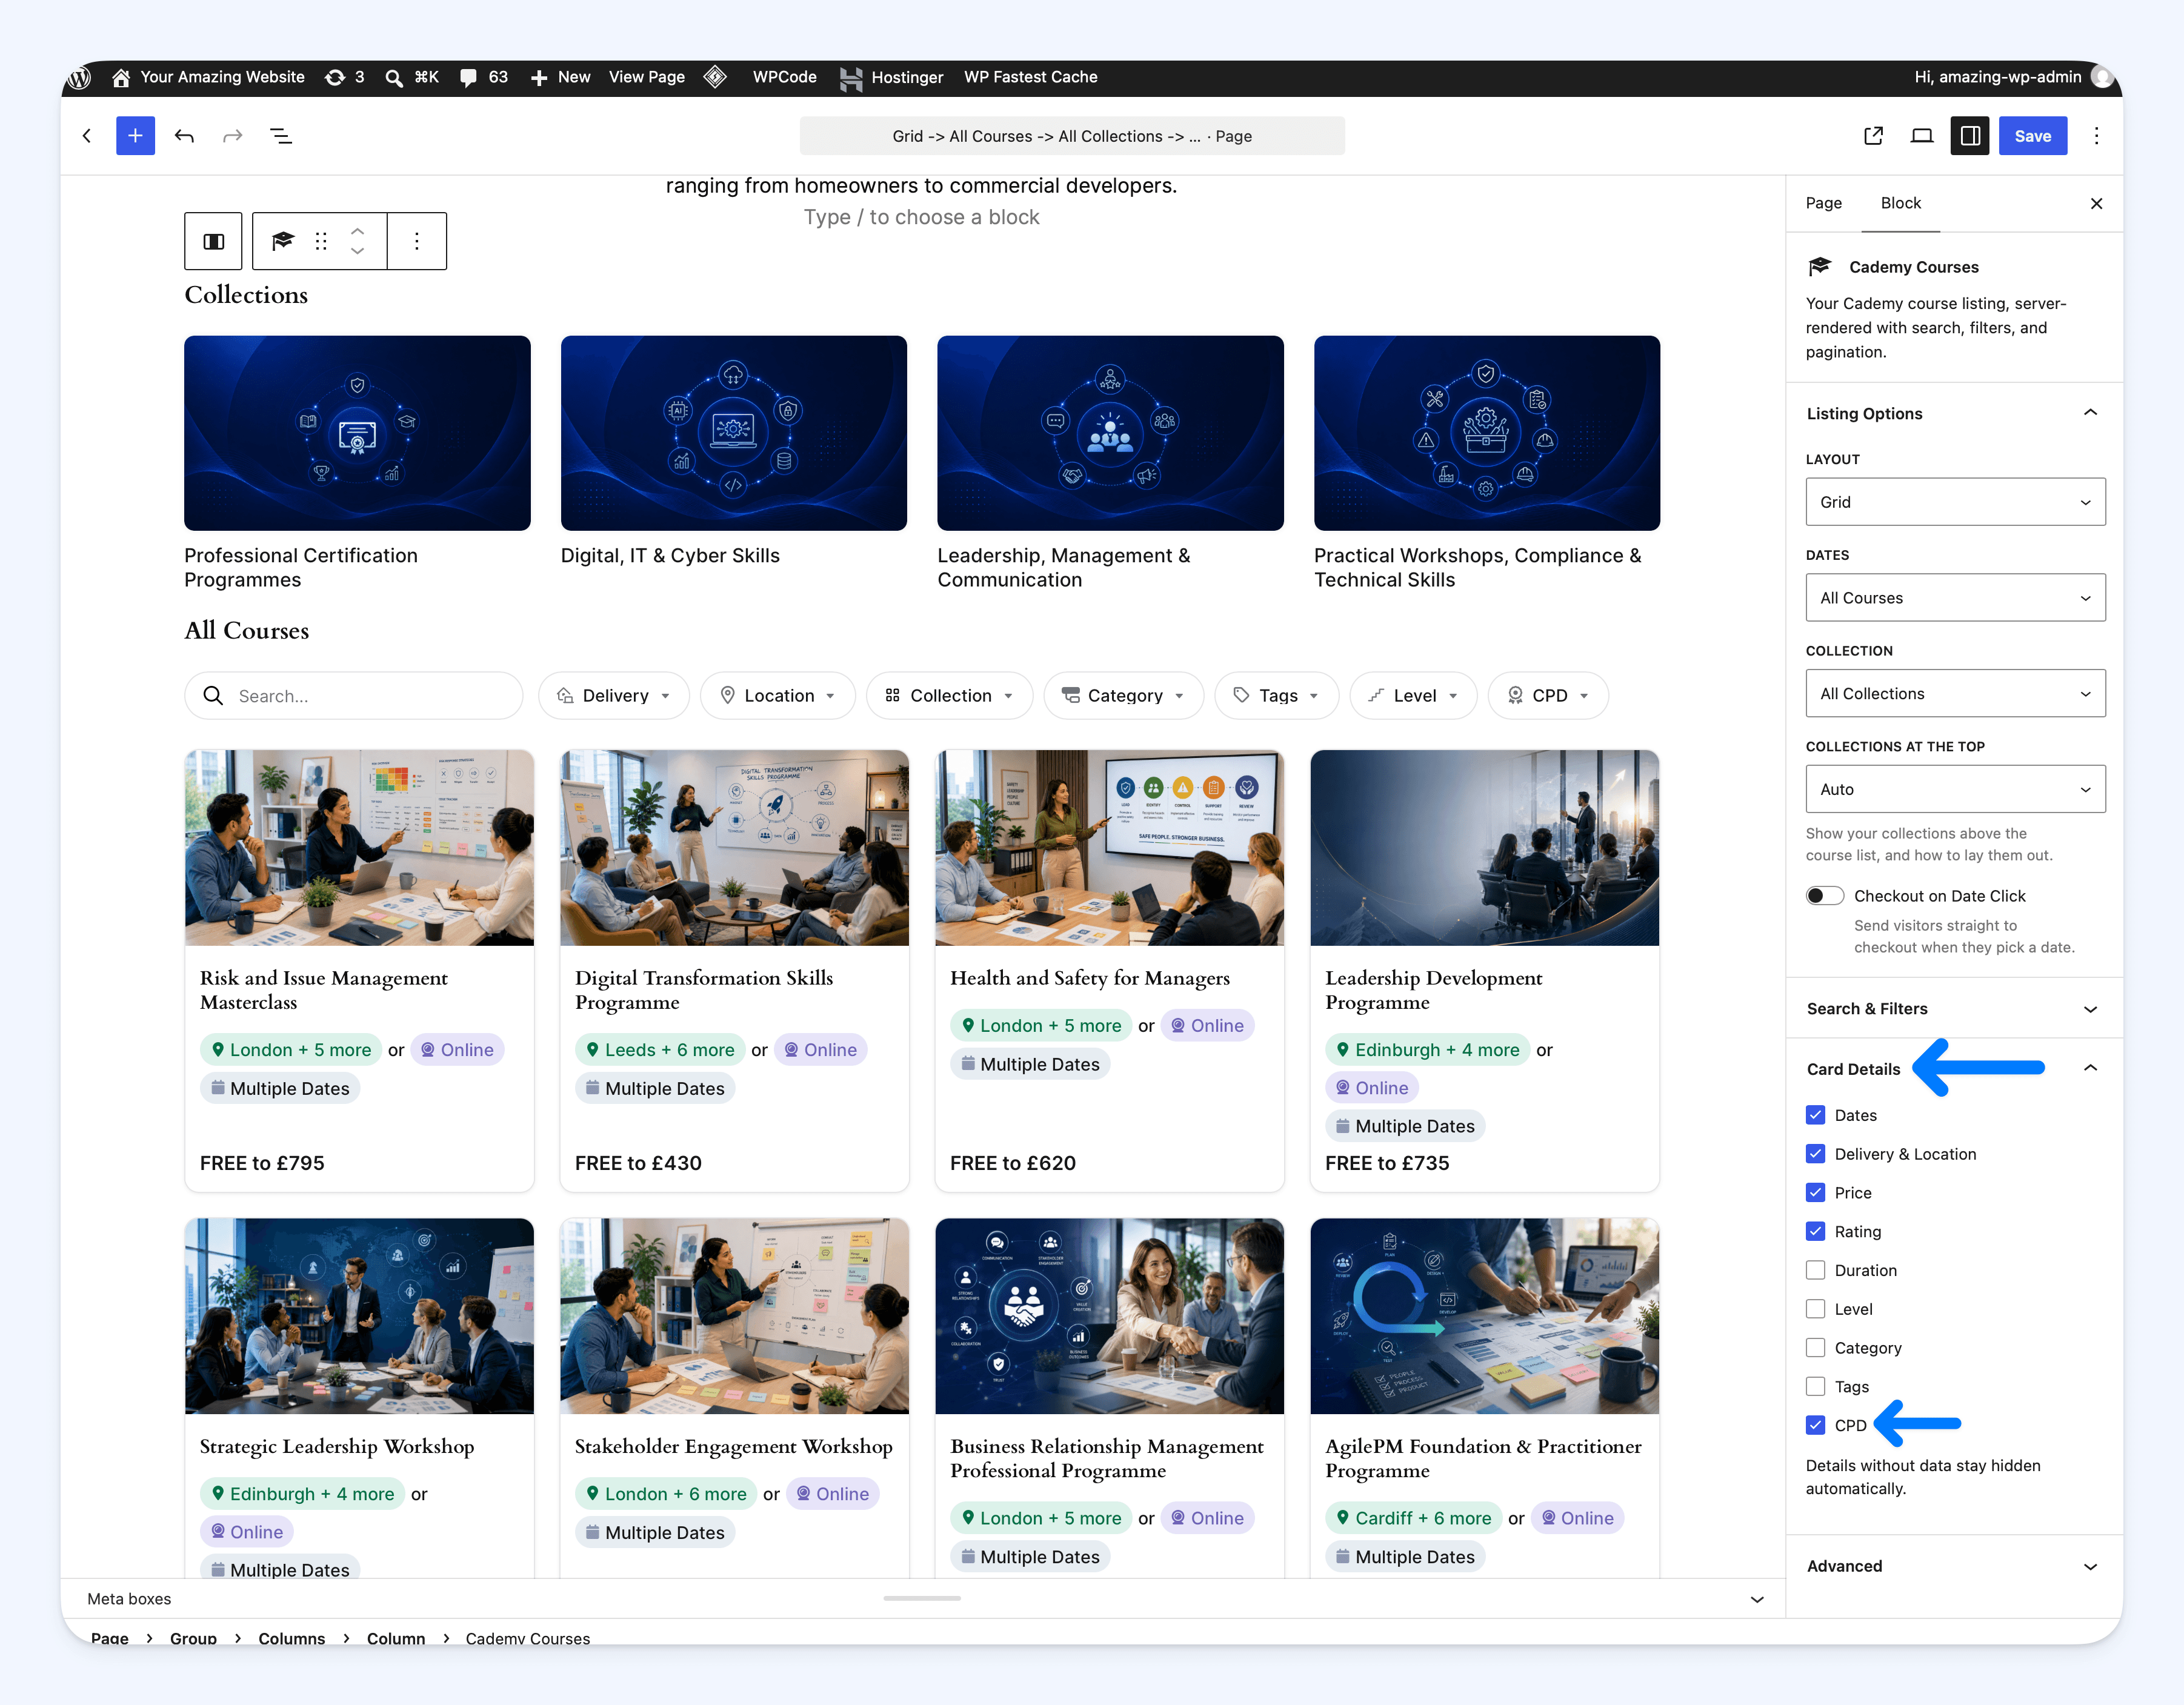2184x1705 pixels.
Task: Click the diamond-shaped admin bar icon
Action: pos(715,77)
